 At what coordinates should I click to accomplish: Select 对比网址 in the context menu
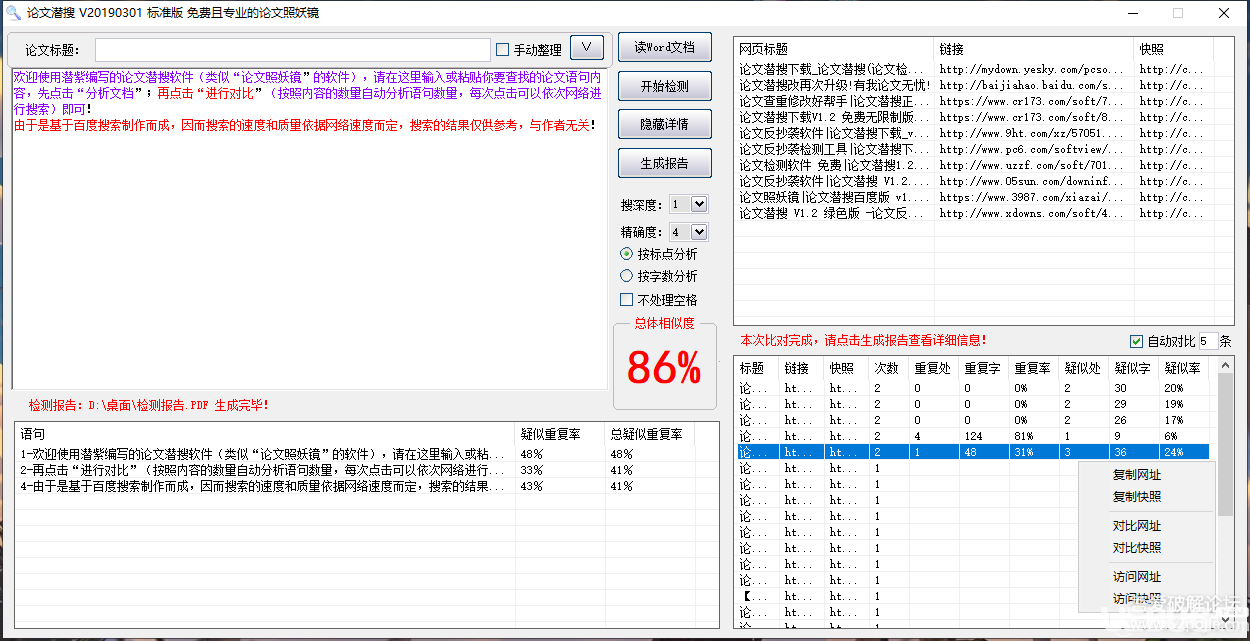click(1137, 526)
